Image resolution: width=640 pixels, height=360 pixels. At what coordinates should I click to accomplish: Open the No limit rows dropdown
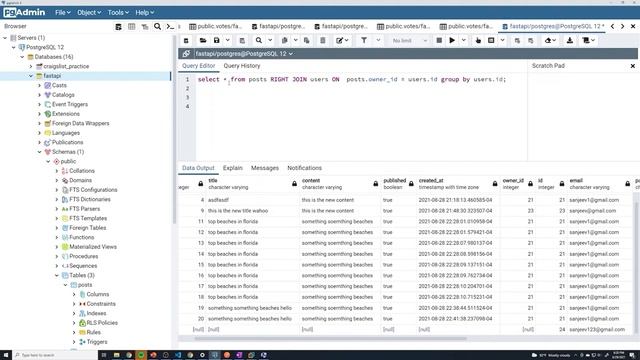409,40
